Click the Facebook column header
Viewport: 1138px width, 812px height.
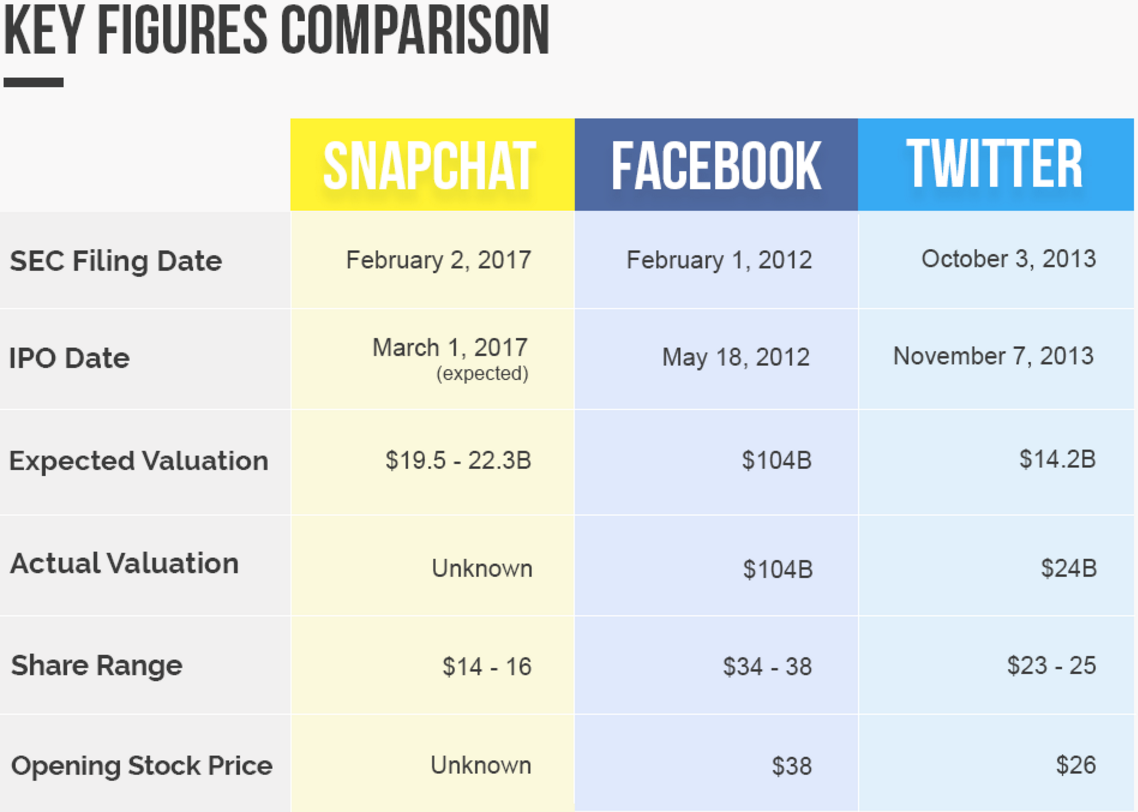pyautogui.click(x=716, y=165)
